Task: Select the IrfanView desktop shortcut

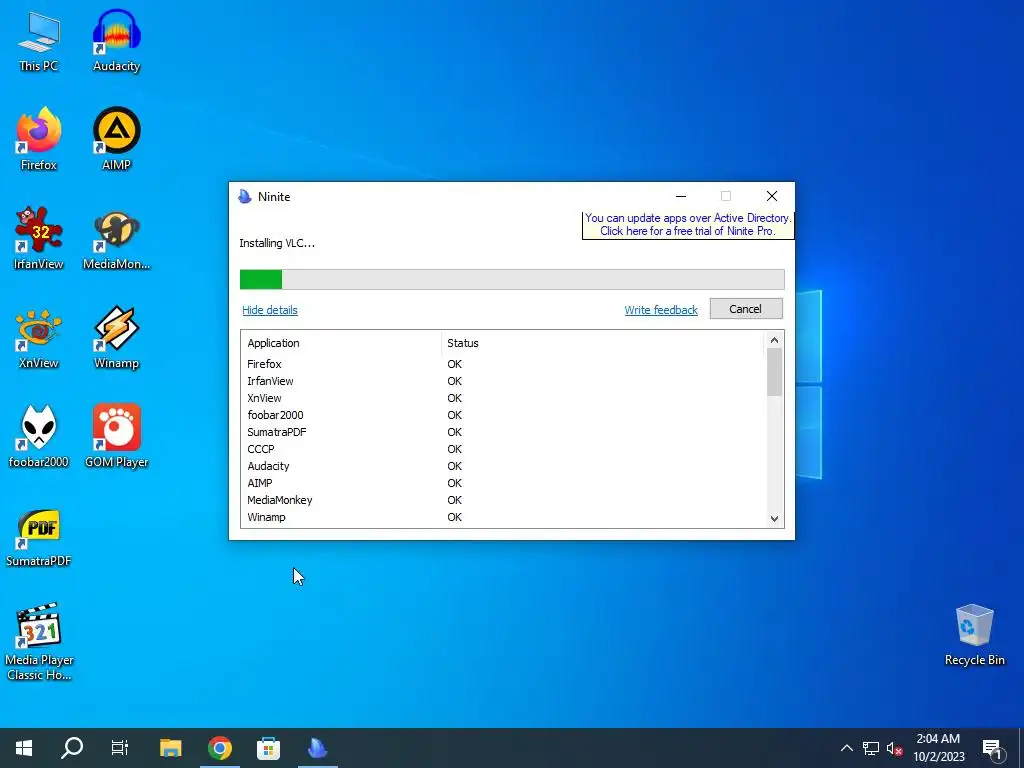Action: (x=39, y=239)
